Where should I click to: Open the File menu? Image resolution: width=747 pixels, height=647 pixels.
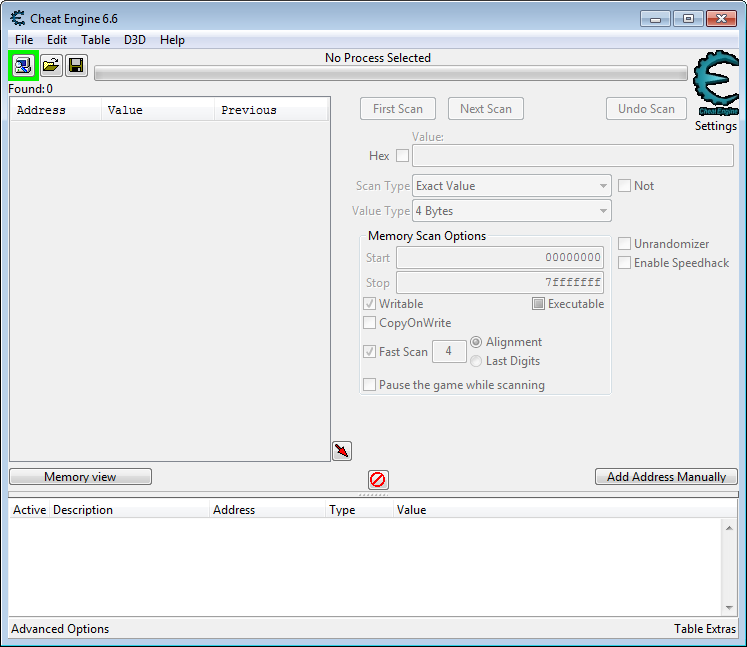pyautogui.click(x=24, y=40)
